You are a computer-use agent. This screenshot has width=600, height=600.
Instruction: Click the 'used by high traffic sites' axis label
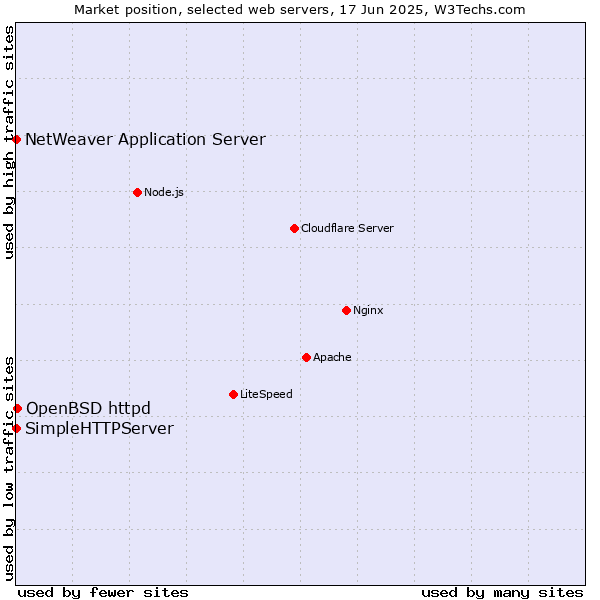8,142
